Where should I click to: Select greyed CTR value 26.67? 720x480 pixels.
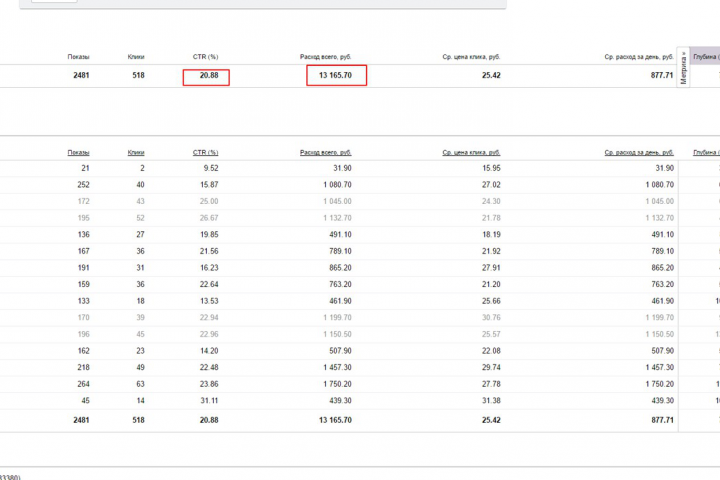pyautogui.click(x=209, y=218)
